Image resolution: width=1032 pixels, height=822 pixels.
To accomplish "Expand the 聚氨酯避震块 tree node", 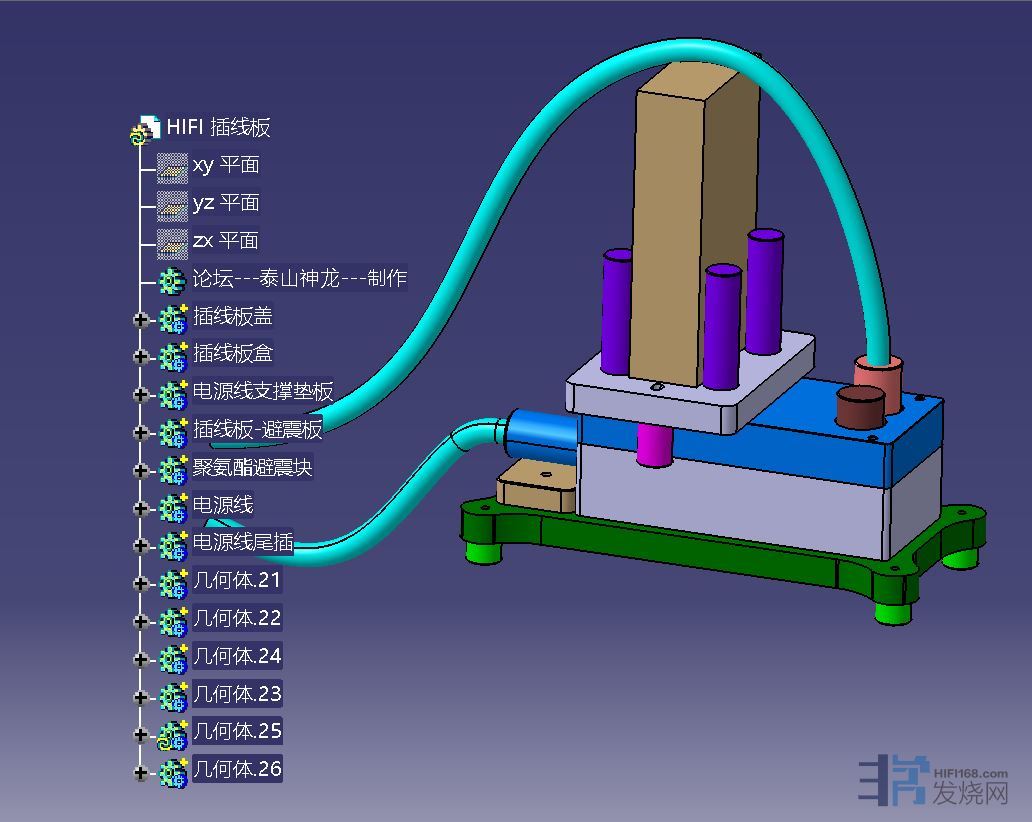I will coord(141,470).
